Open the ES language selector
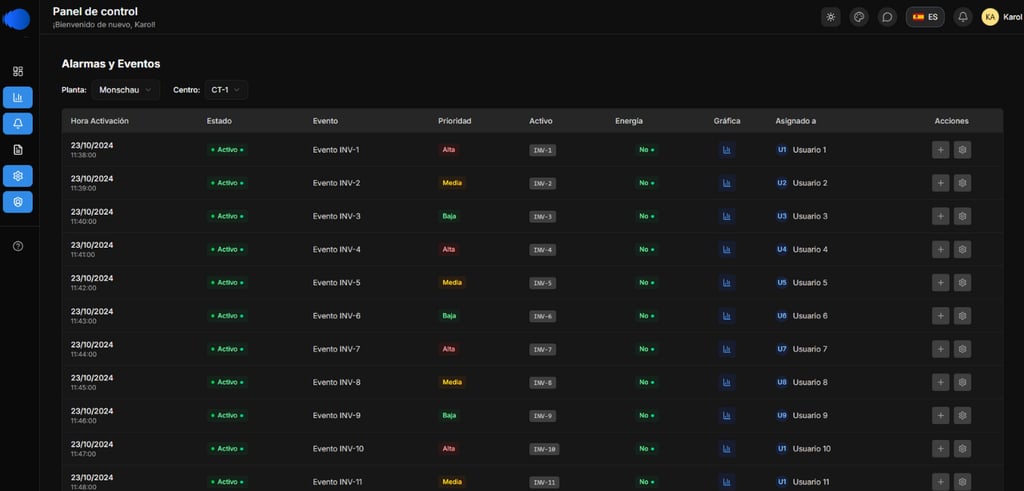Screen dimensions: 1024x491 coord(925,17)
